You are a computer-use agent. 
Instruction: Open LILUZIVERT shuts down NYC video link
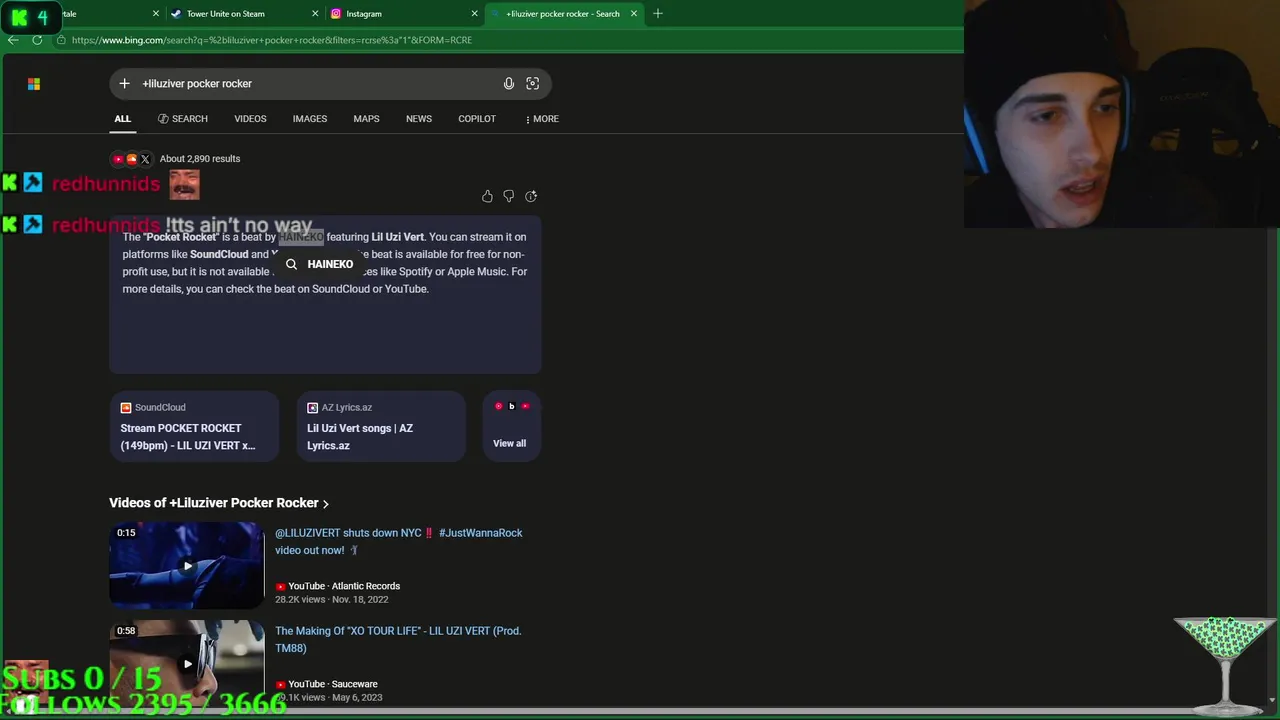pos(399,542)
